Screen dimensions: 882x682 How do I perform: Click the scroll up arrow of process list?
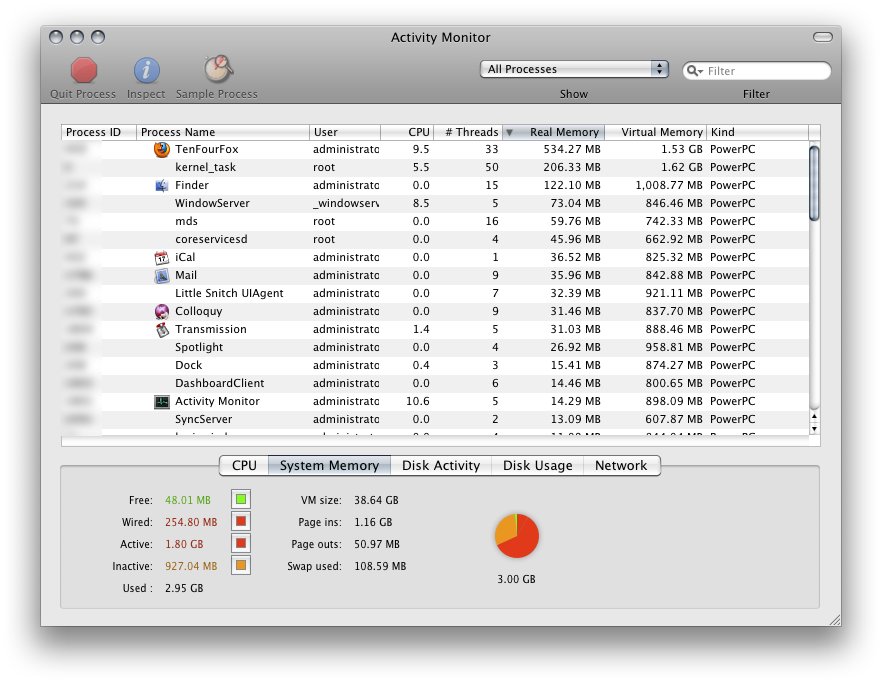pos(814,416)
